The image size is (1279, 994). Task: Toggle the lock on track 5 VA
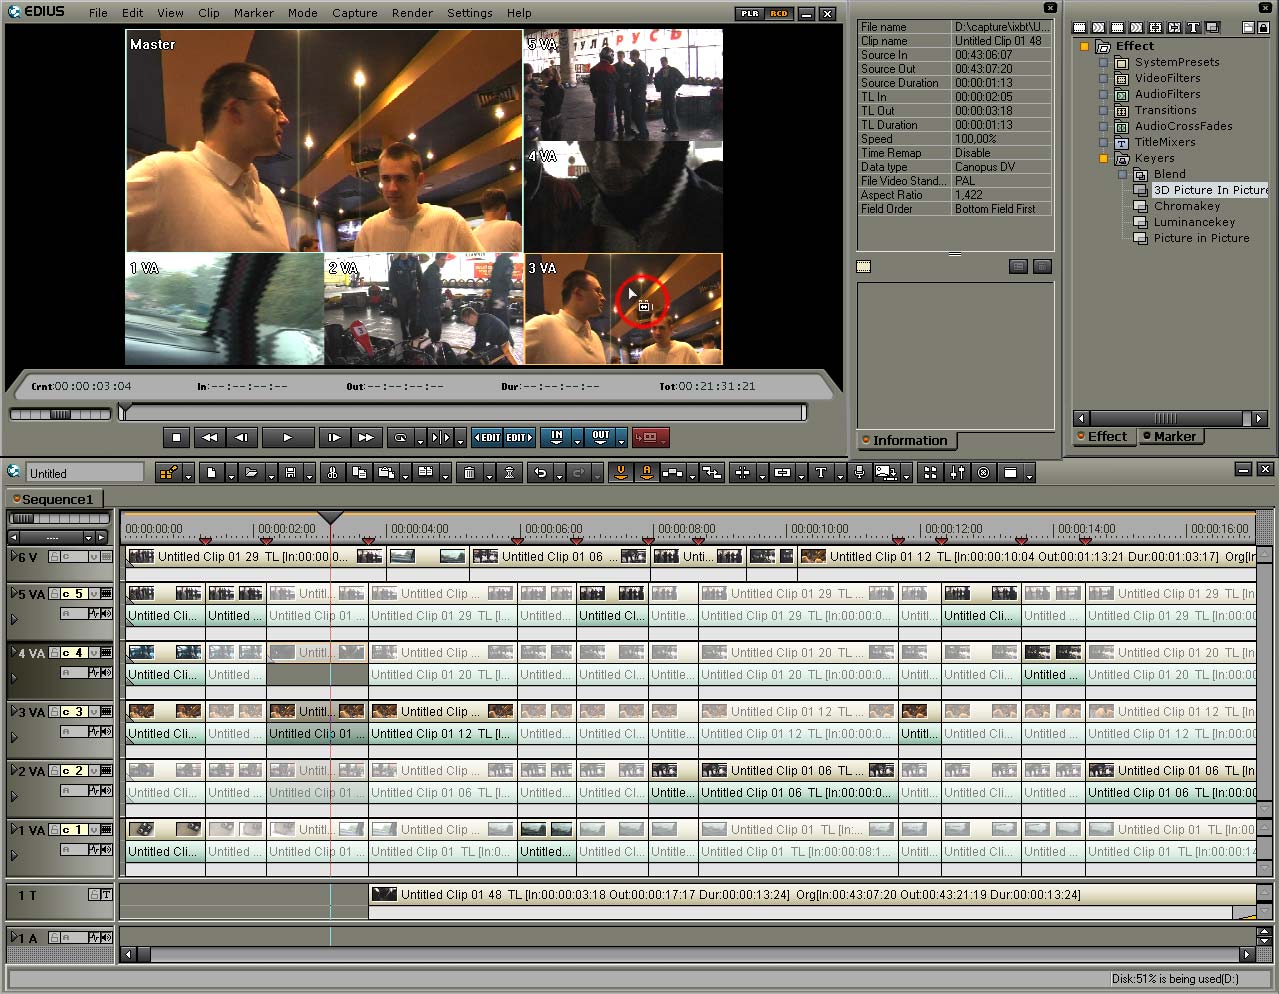pos(56,594)
